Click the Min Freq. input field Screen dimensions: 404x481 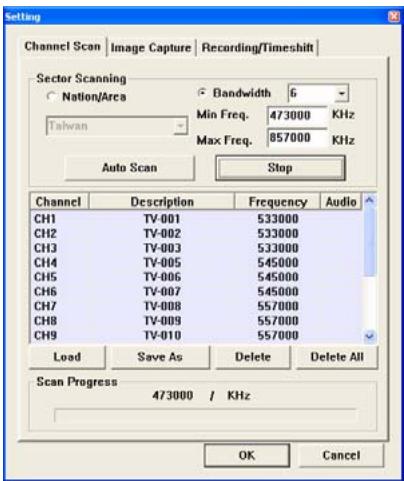coord(297,116)
